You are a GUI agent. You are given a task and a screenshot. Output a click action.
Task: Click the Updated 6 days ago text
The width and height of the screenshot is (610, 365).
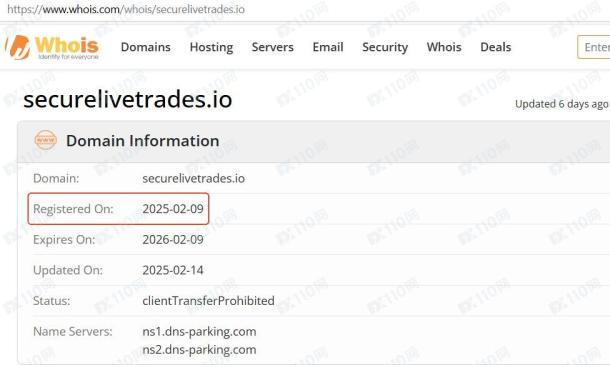(x=561, y=104)
